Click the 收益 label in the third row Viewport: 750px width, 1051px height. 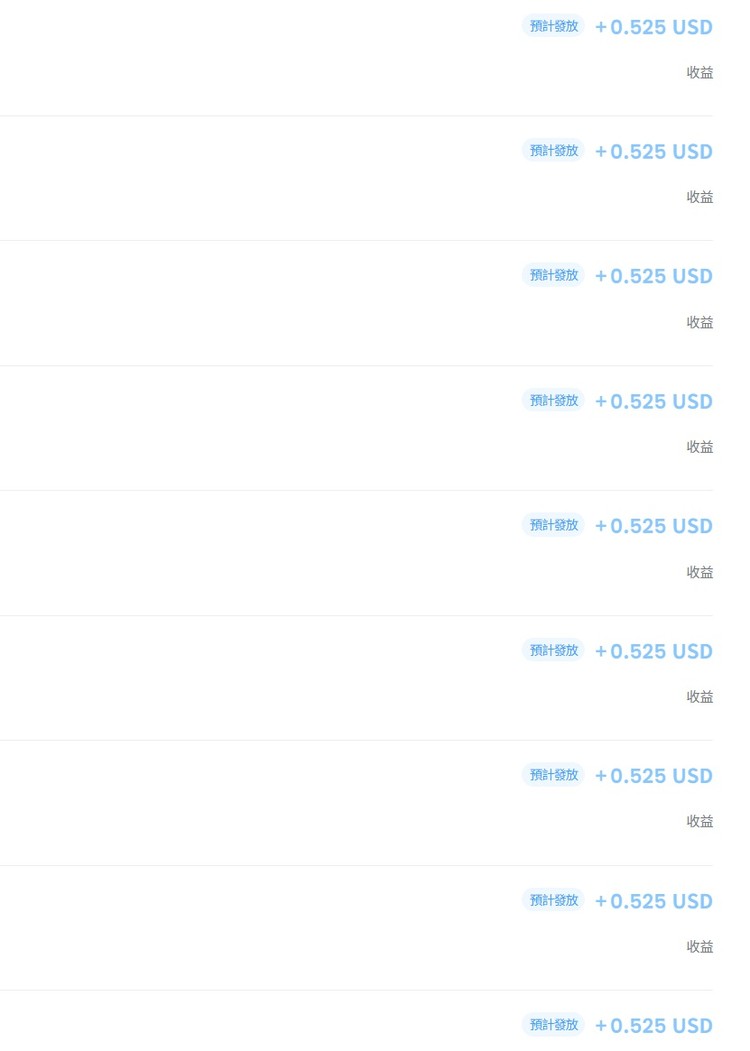pos(699,322)
